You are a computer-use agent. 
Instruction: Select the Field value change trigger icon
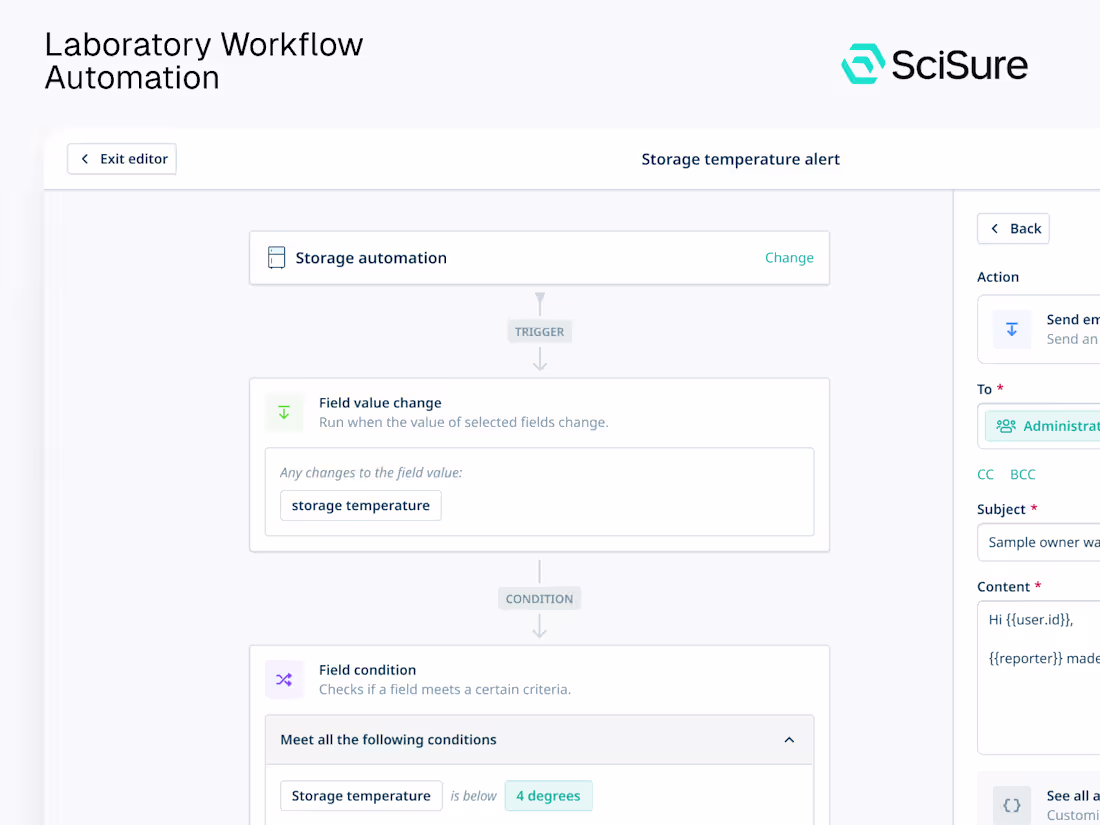coord(284,412)
